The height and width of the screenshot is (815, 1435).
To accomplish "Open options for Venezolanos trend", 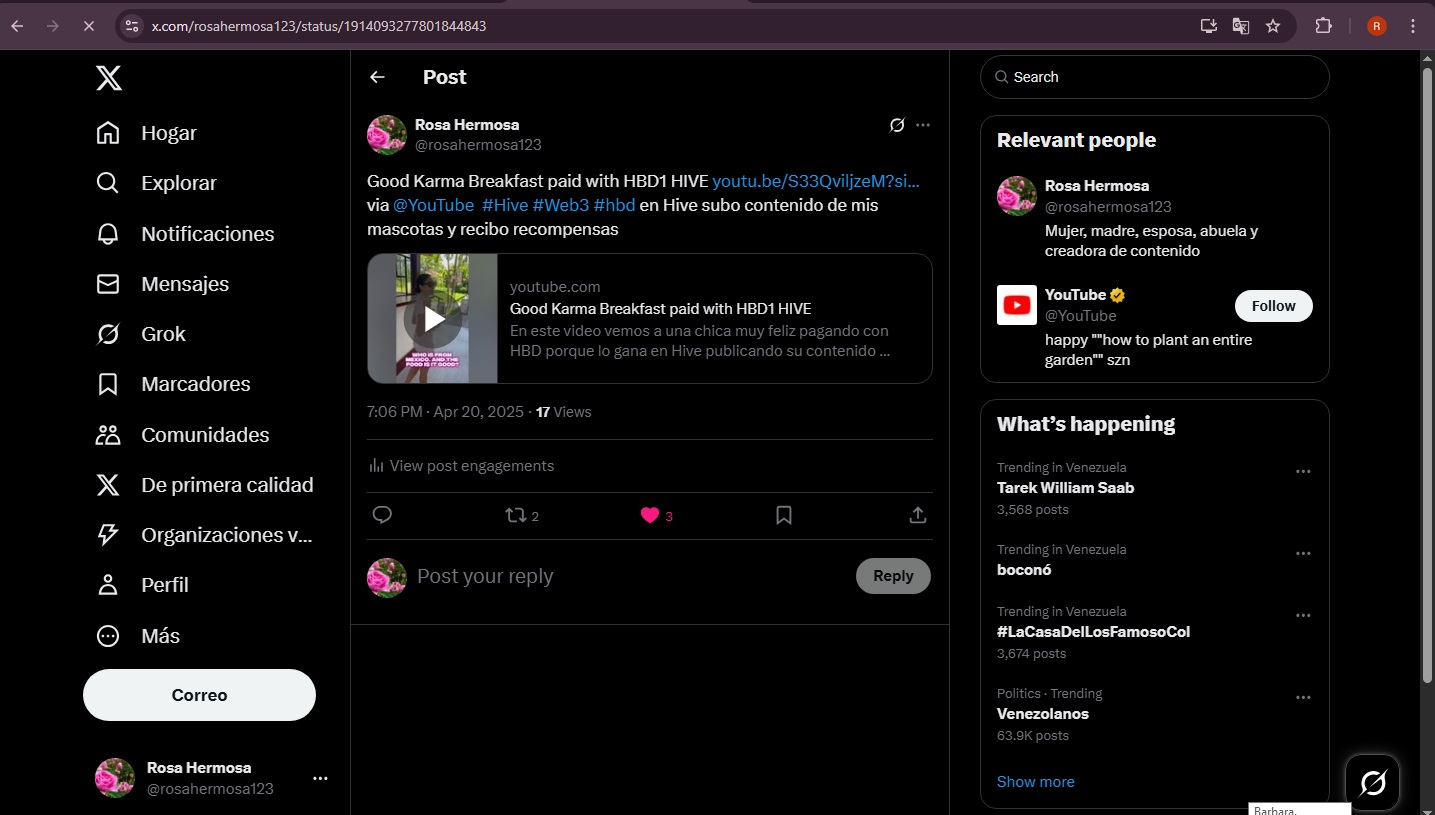I will coord(1303,698).
